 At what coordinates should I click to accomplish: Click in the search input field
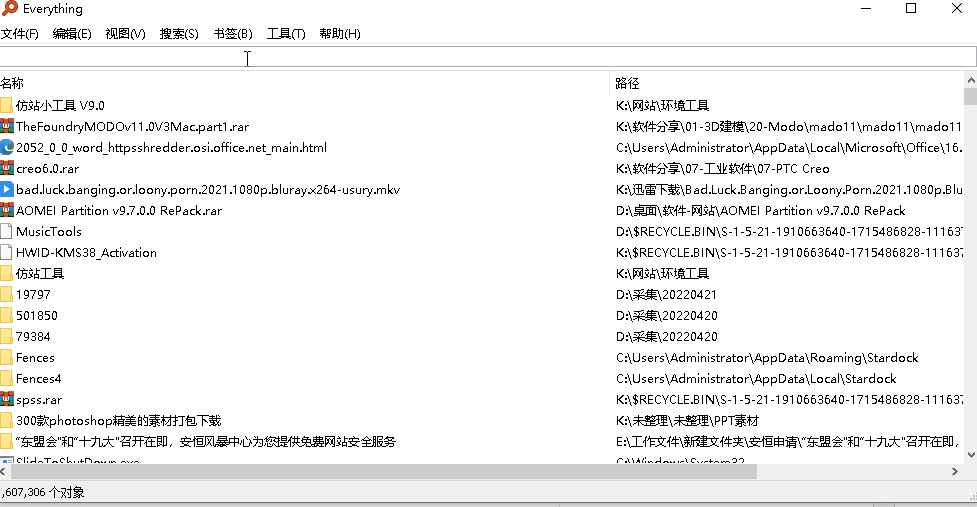pyautogui.click(x=488, y=57)
